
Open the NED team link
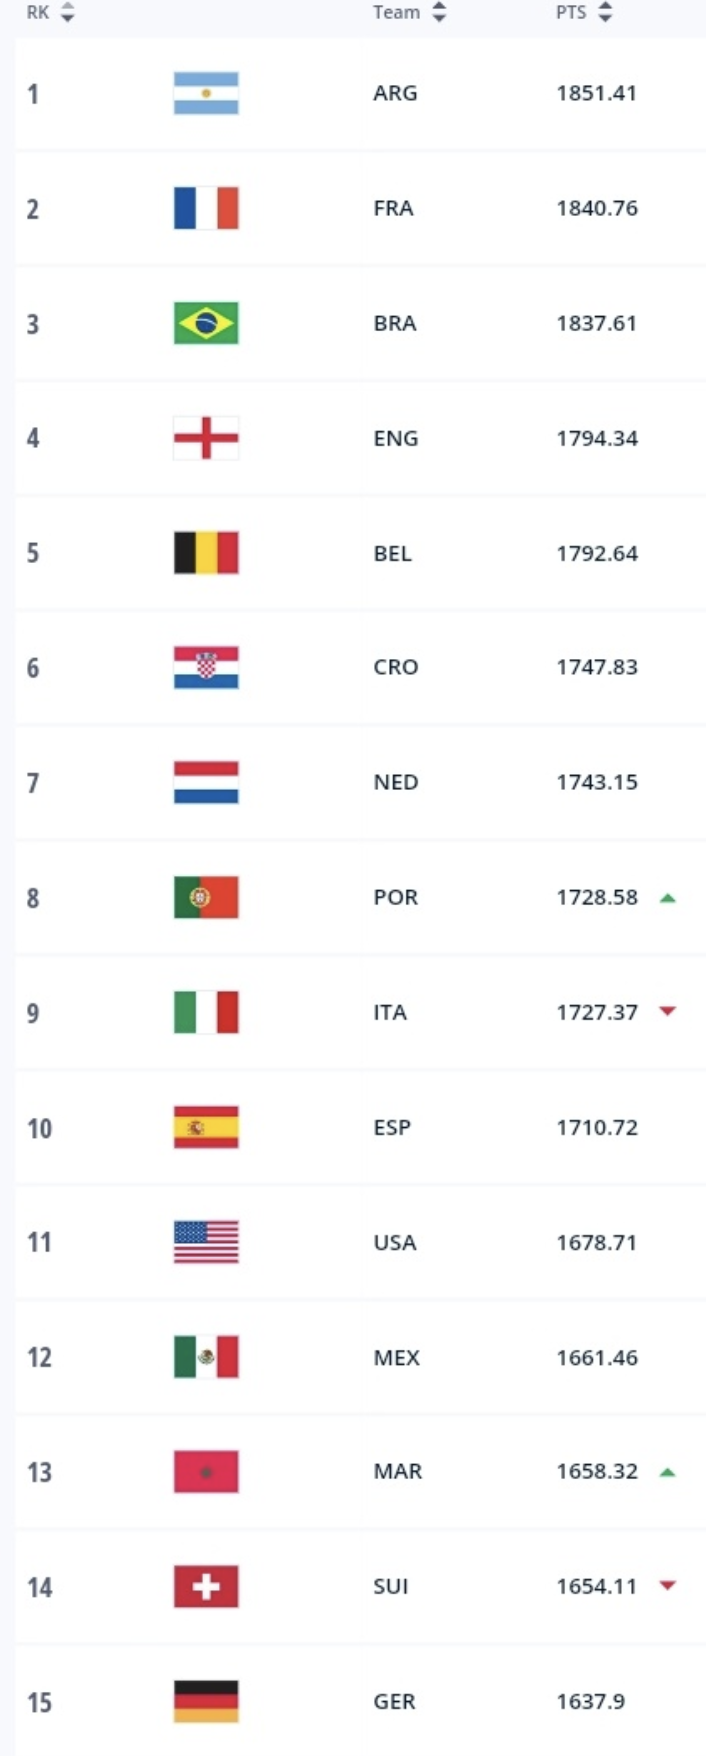coord(396,782)
